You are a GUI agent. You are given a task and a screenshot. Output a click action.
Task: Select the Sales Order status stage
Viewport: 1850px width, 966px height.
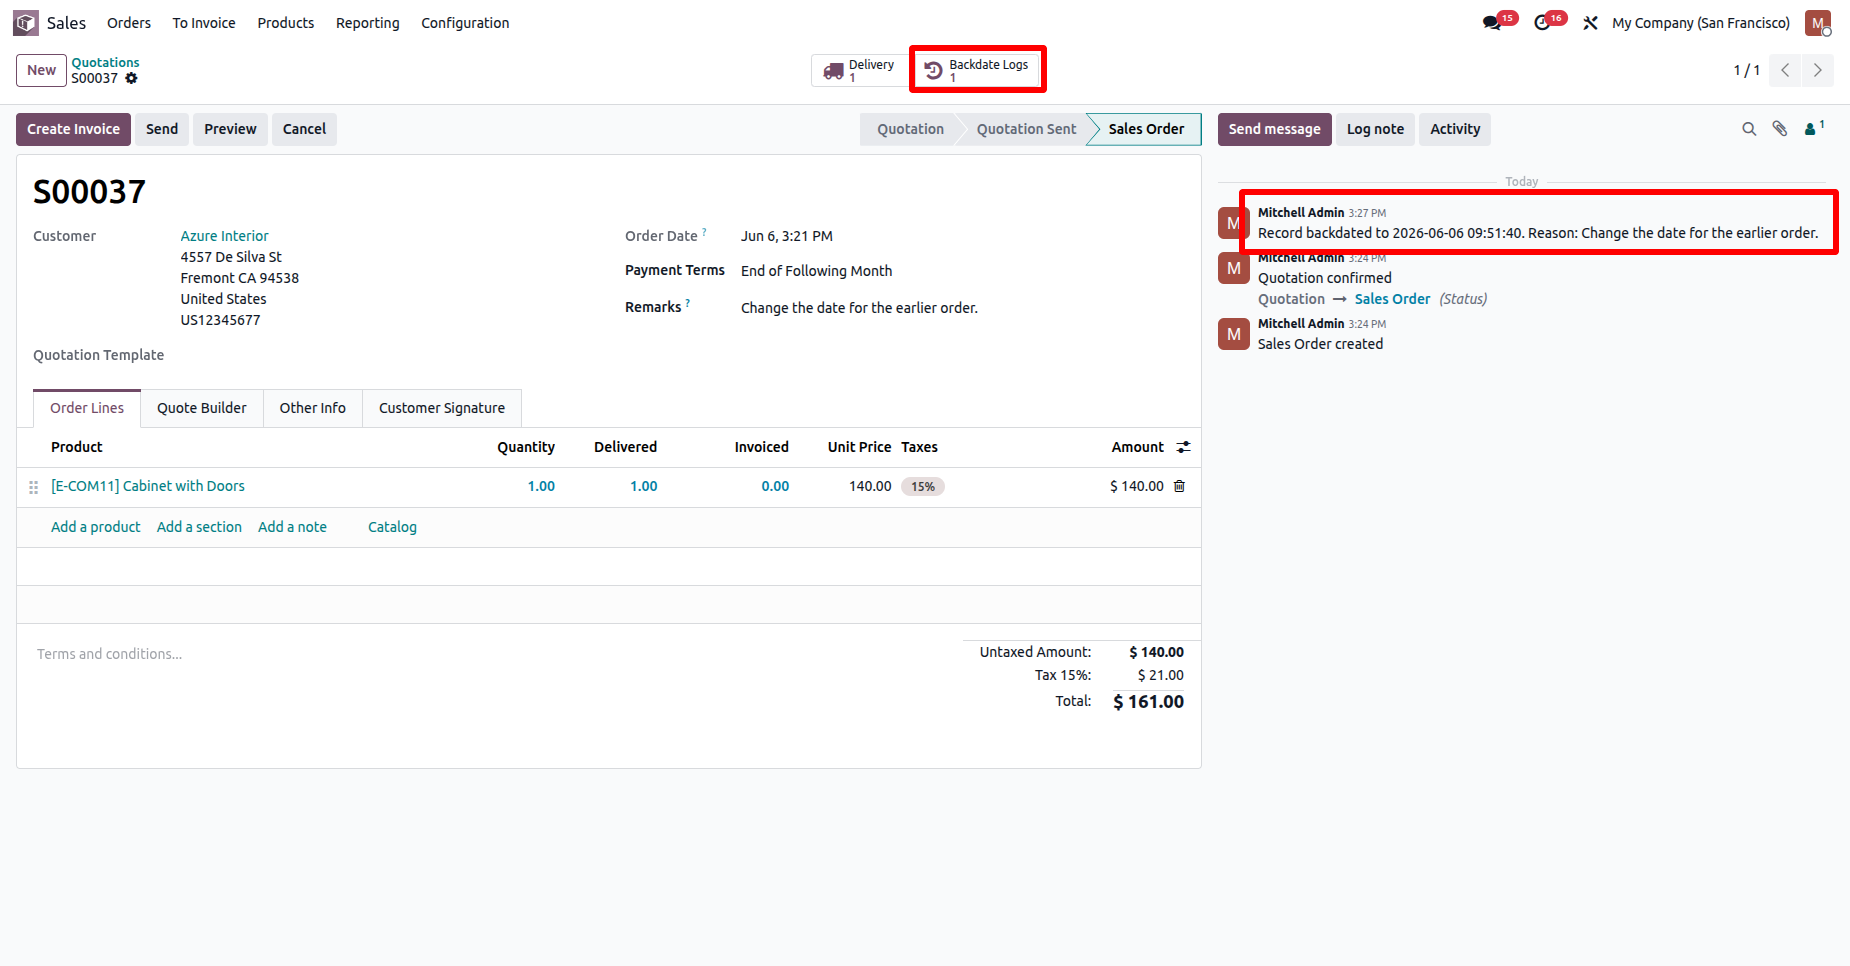tap(1146, 129)
